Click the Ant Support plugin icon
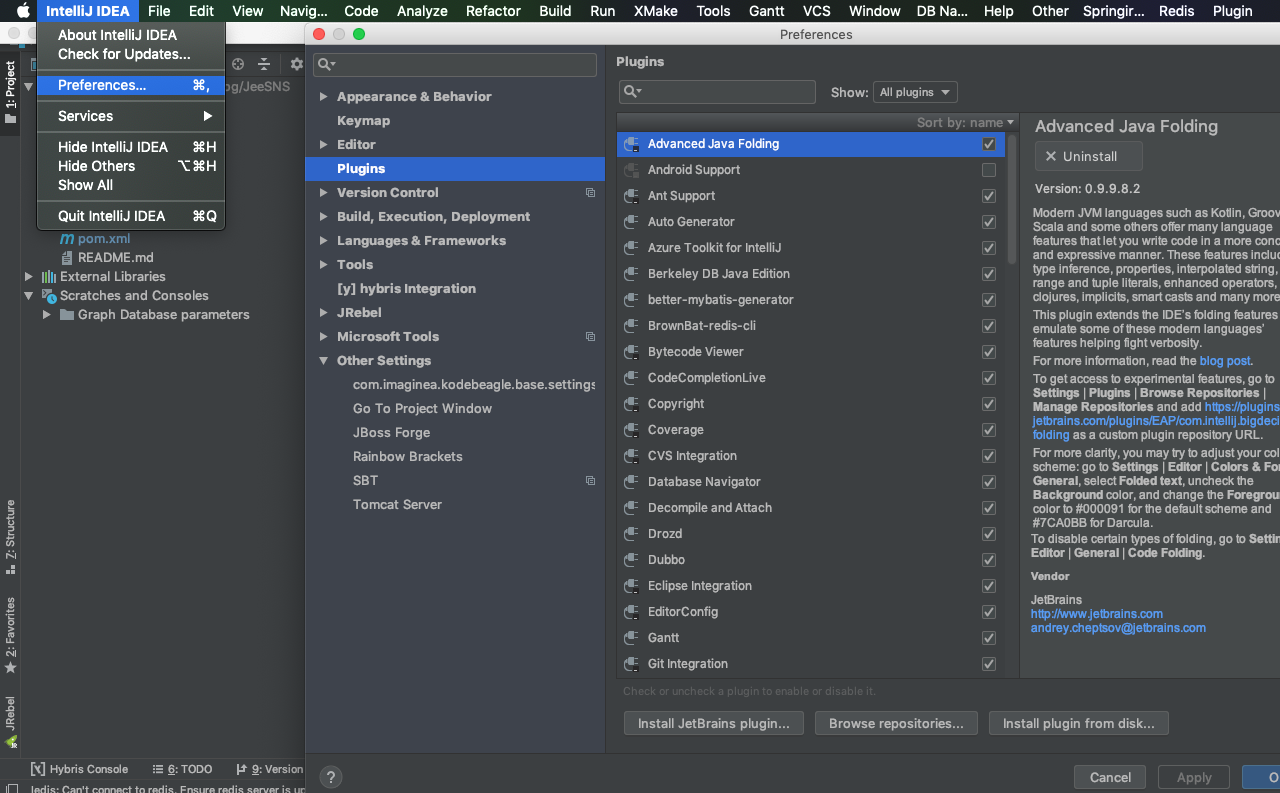 [631, 196]
